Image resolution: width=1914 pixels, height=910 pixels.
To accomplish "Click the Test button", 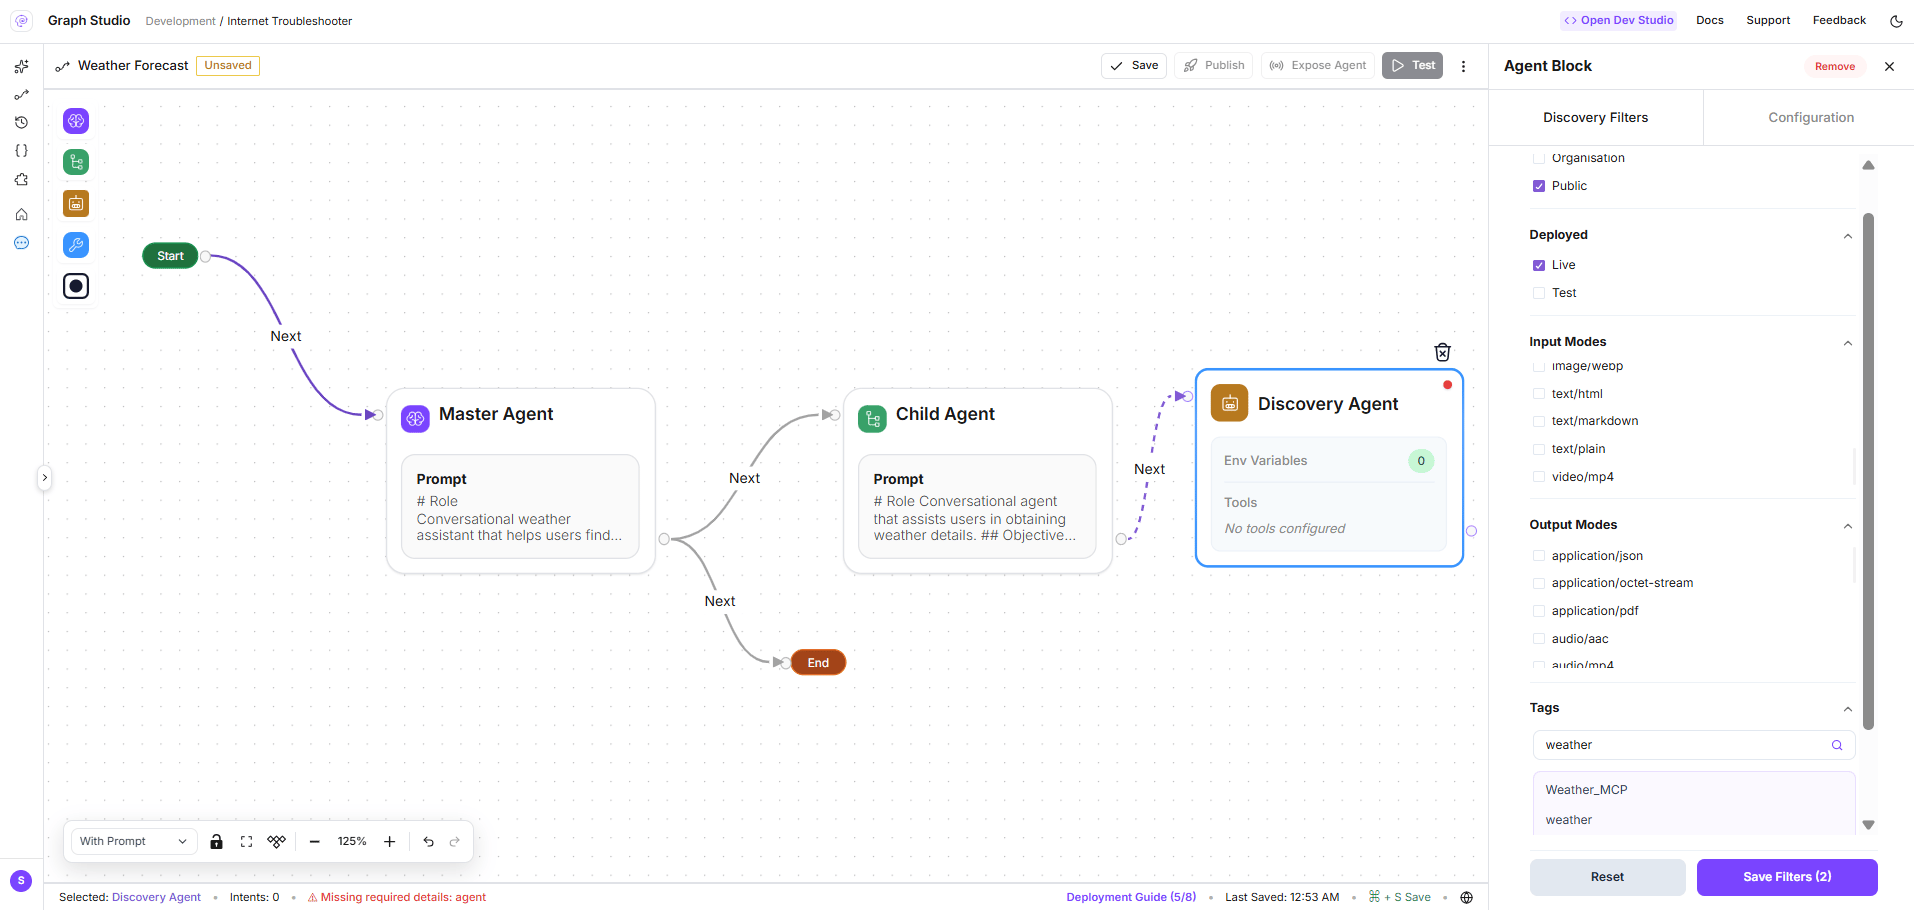I will coord(1412,66).
